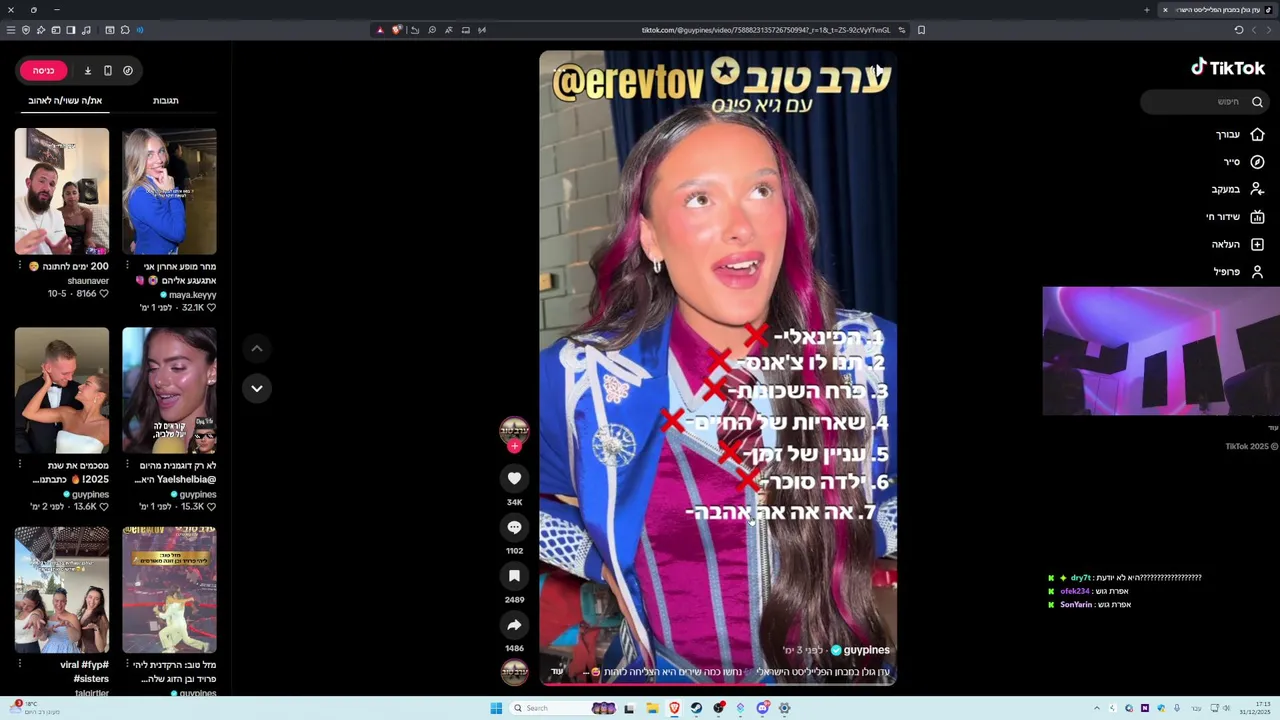This screenshot has width=1280, height=720.
Task: Show hidden system tray icons
Action: 1097,708
